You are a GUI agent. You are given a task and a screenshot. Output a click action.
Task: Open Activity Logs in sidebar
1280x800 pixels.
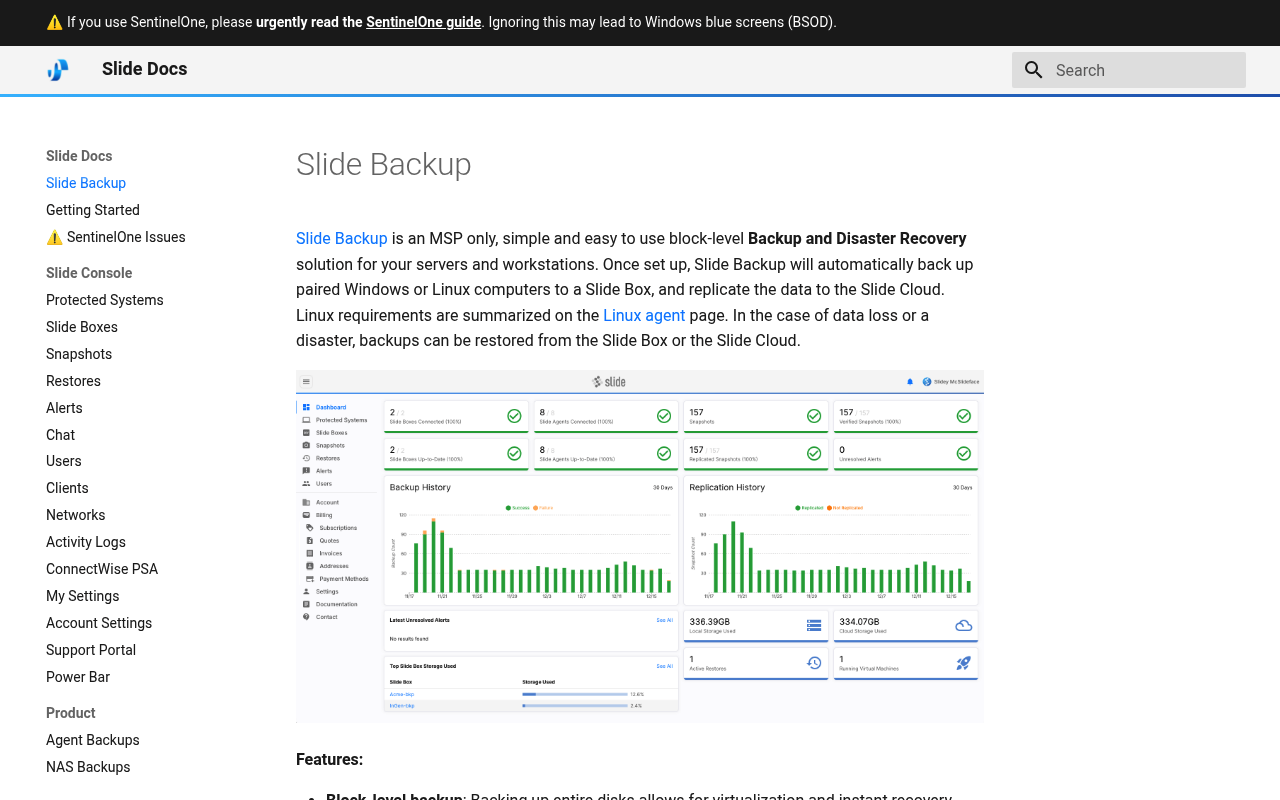(86, 542)
